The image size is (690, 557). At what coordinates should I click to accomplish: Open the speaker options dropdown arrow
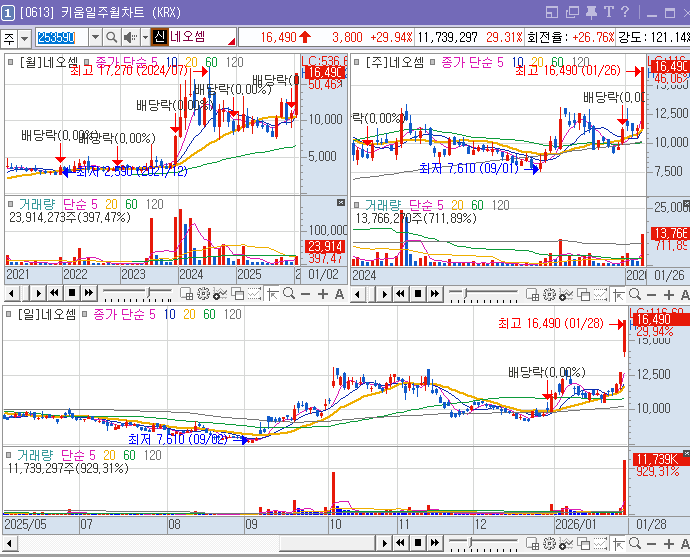tap(145, 38)
